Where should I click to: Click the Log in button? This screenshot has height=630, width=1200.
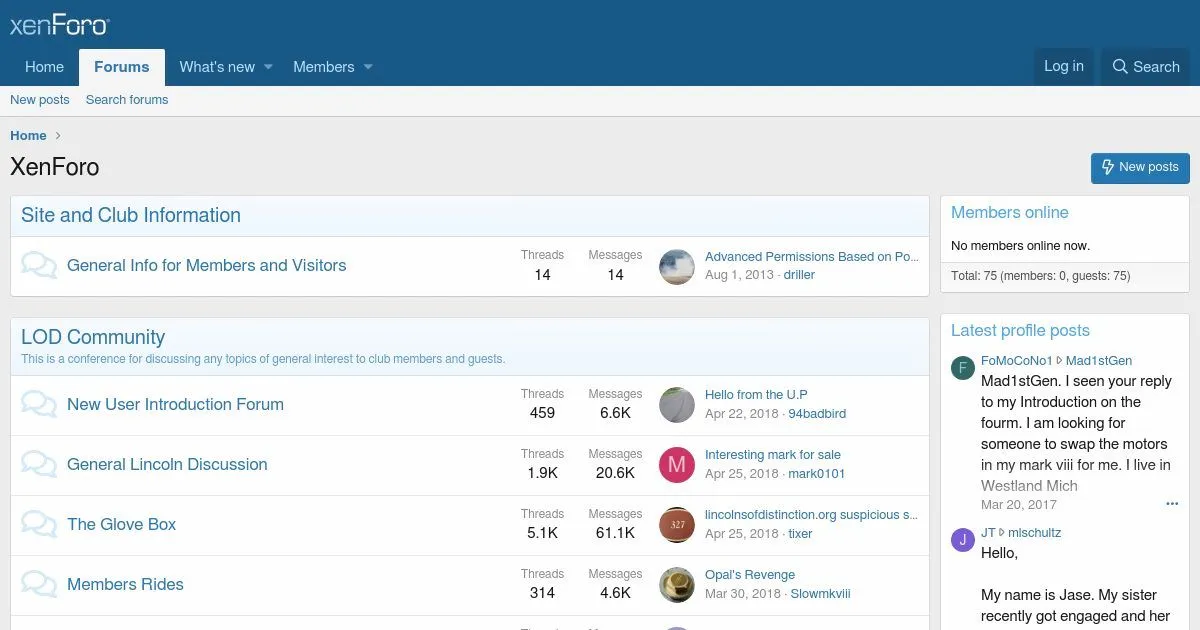coord(1063,66)
